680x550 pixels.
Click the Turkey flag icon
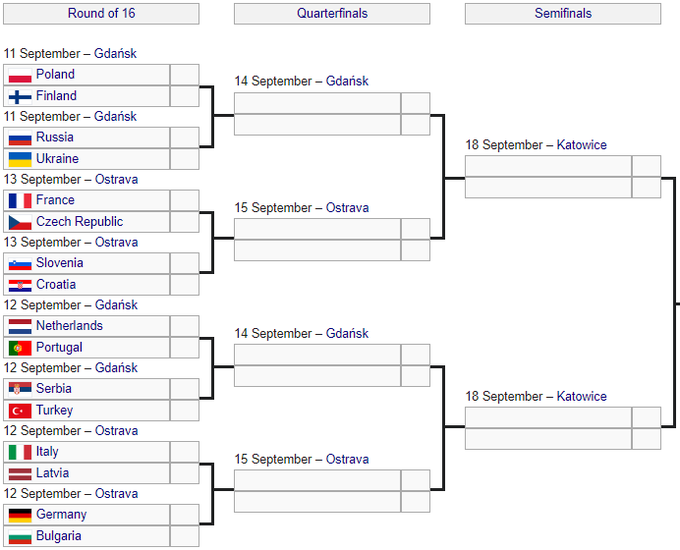19,411
